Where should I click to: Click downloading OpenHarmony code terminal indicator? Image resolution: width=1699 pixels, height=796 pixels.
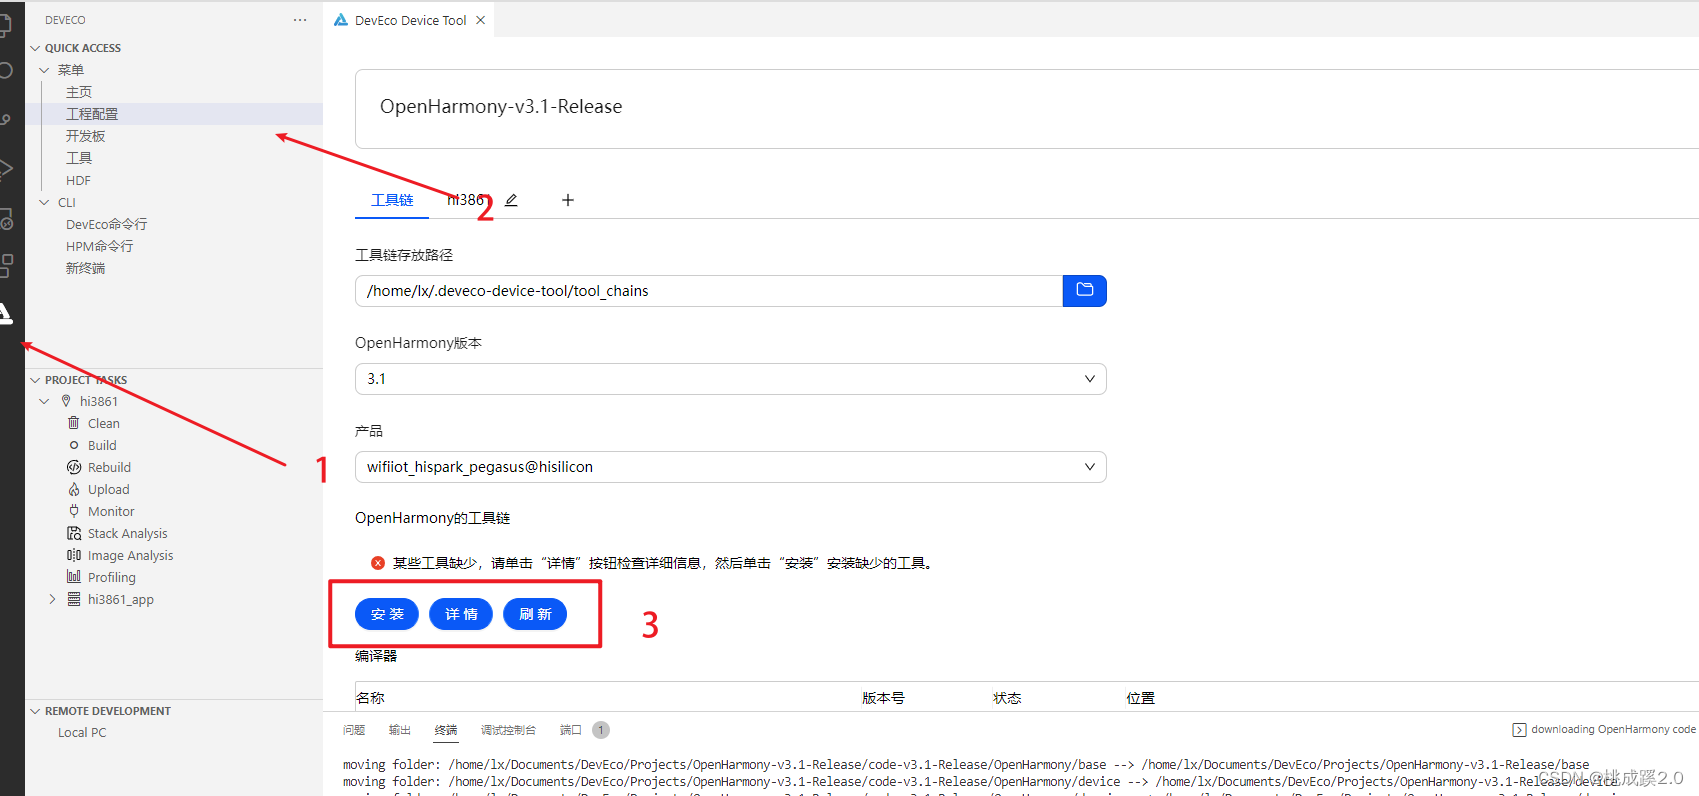[1604, 729]
